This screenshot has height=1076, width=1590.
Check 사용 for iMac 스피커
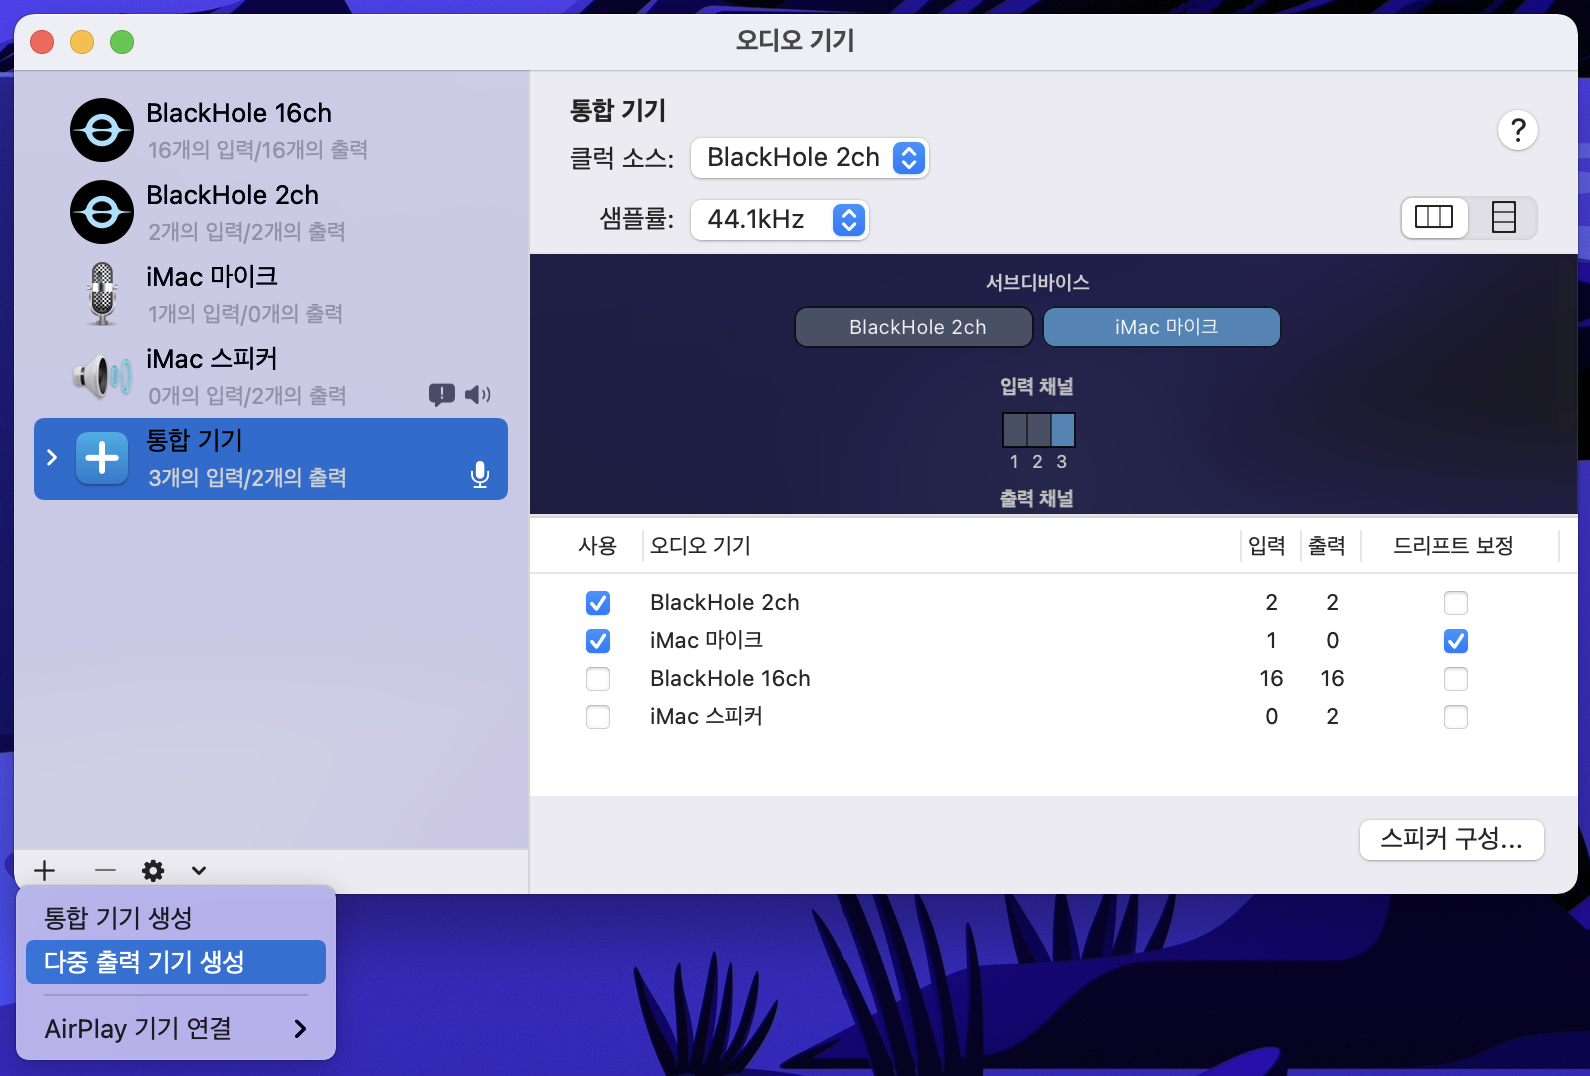click(x=598, y=717)
